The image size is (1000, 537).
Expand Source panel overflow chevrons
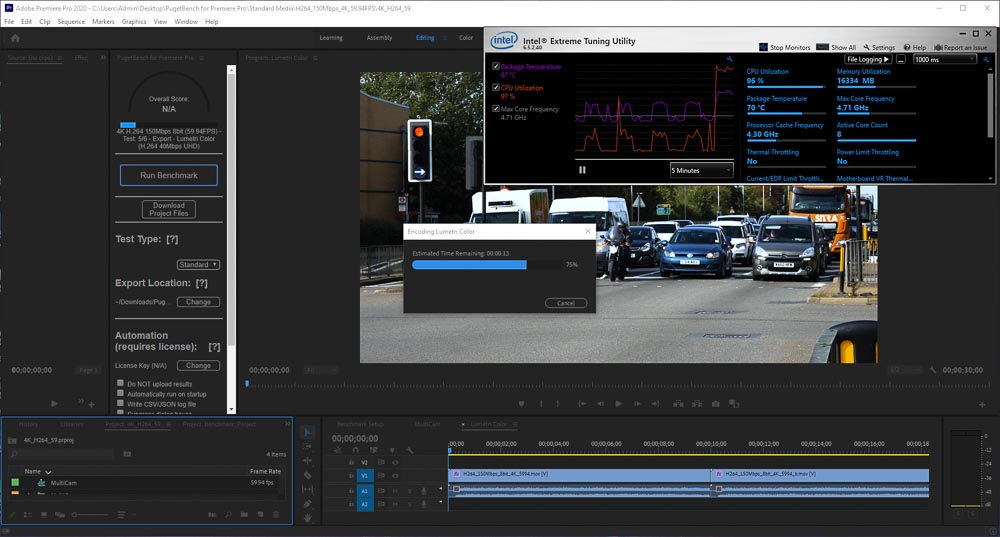pos(103,58)
